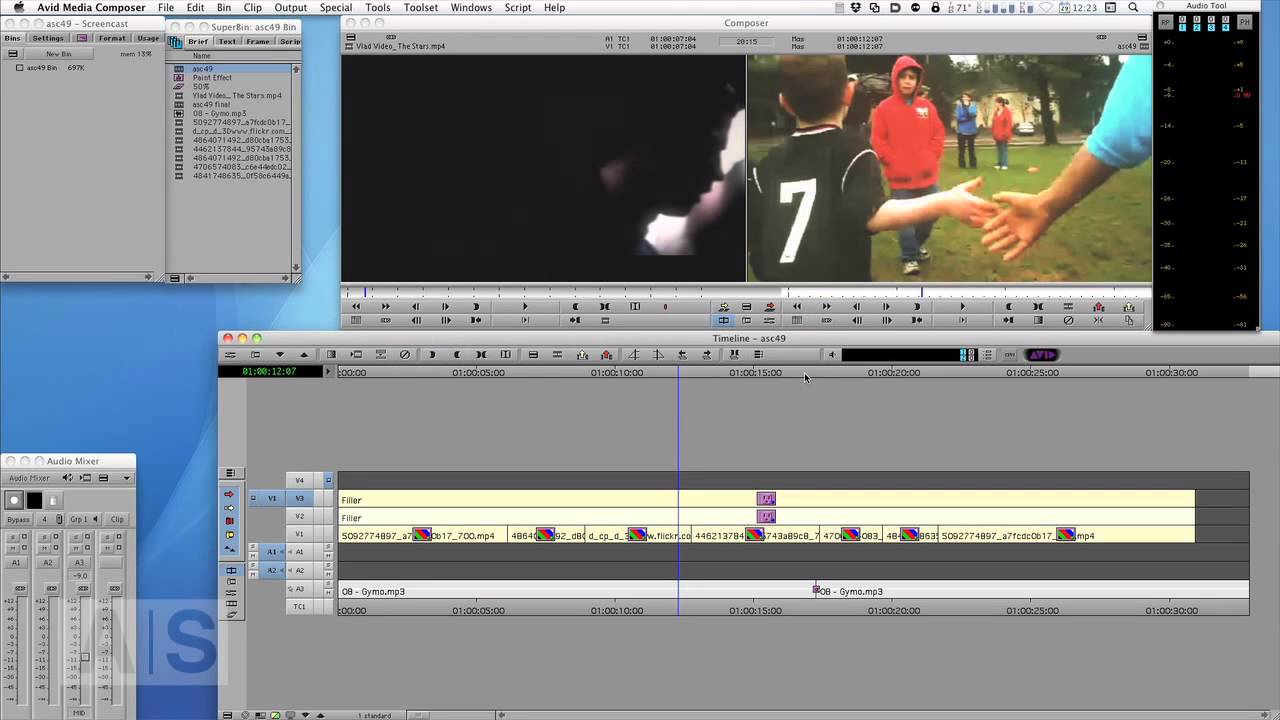Select the red Overwrite Trim tool in palette

(x=230, y=521)
